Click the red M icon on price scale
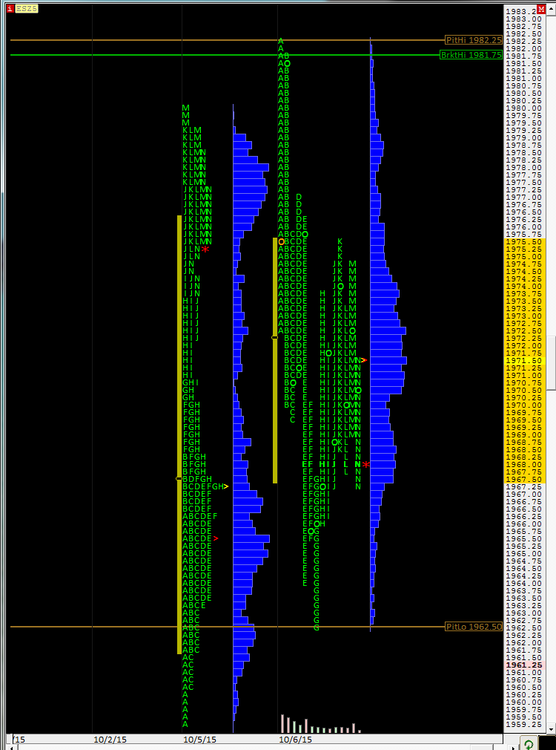This screenshot has width=556, height=750. (x=541, y=10)
